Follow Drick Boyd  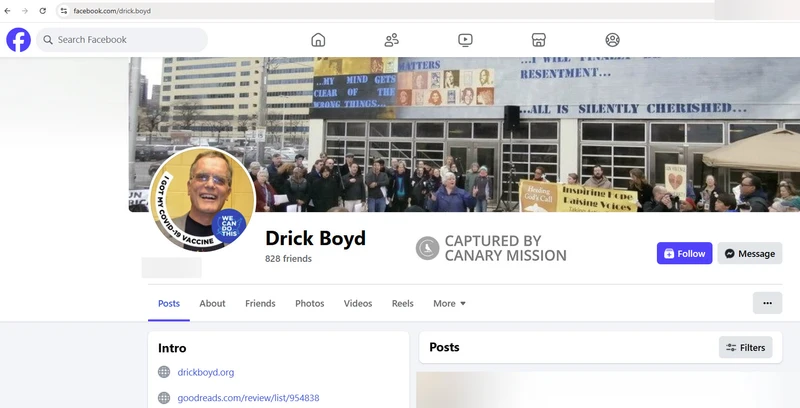(684, 253)
